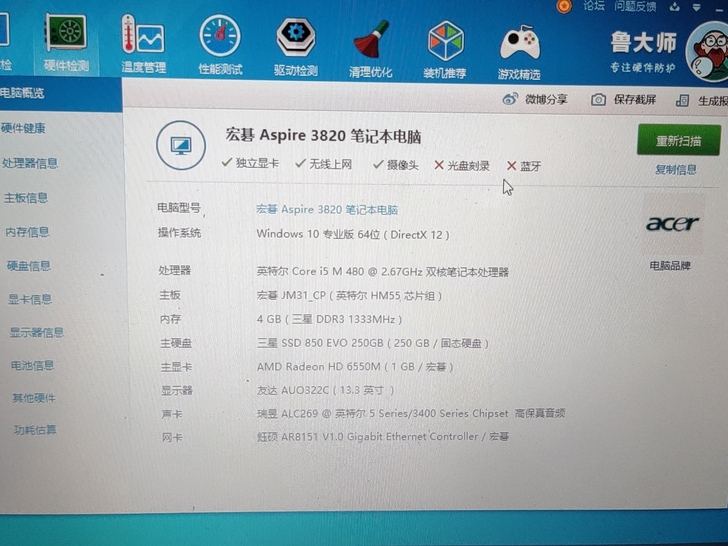The height and width of the screenshot is (546, 728).
Task: Select 硬盘信息 in the sidebar
Action: pos(29,266)
